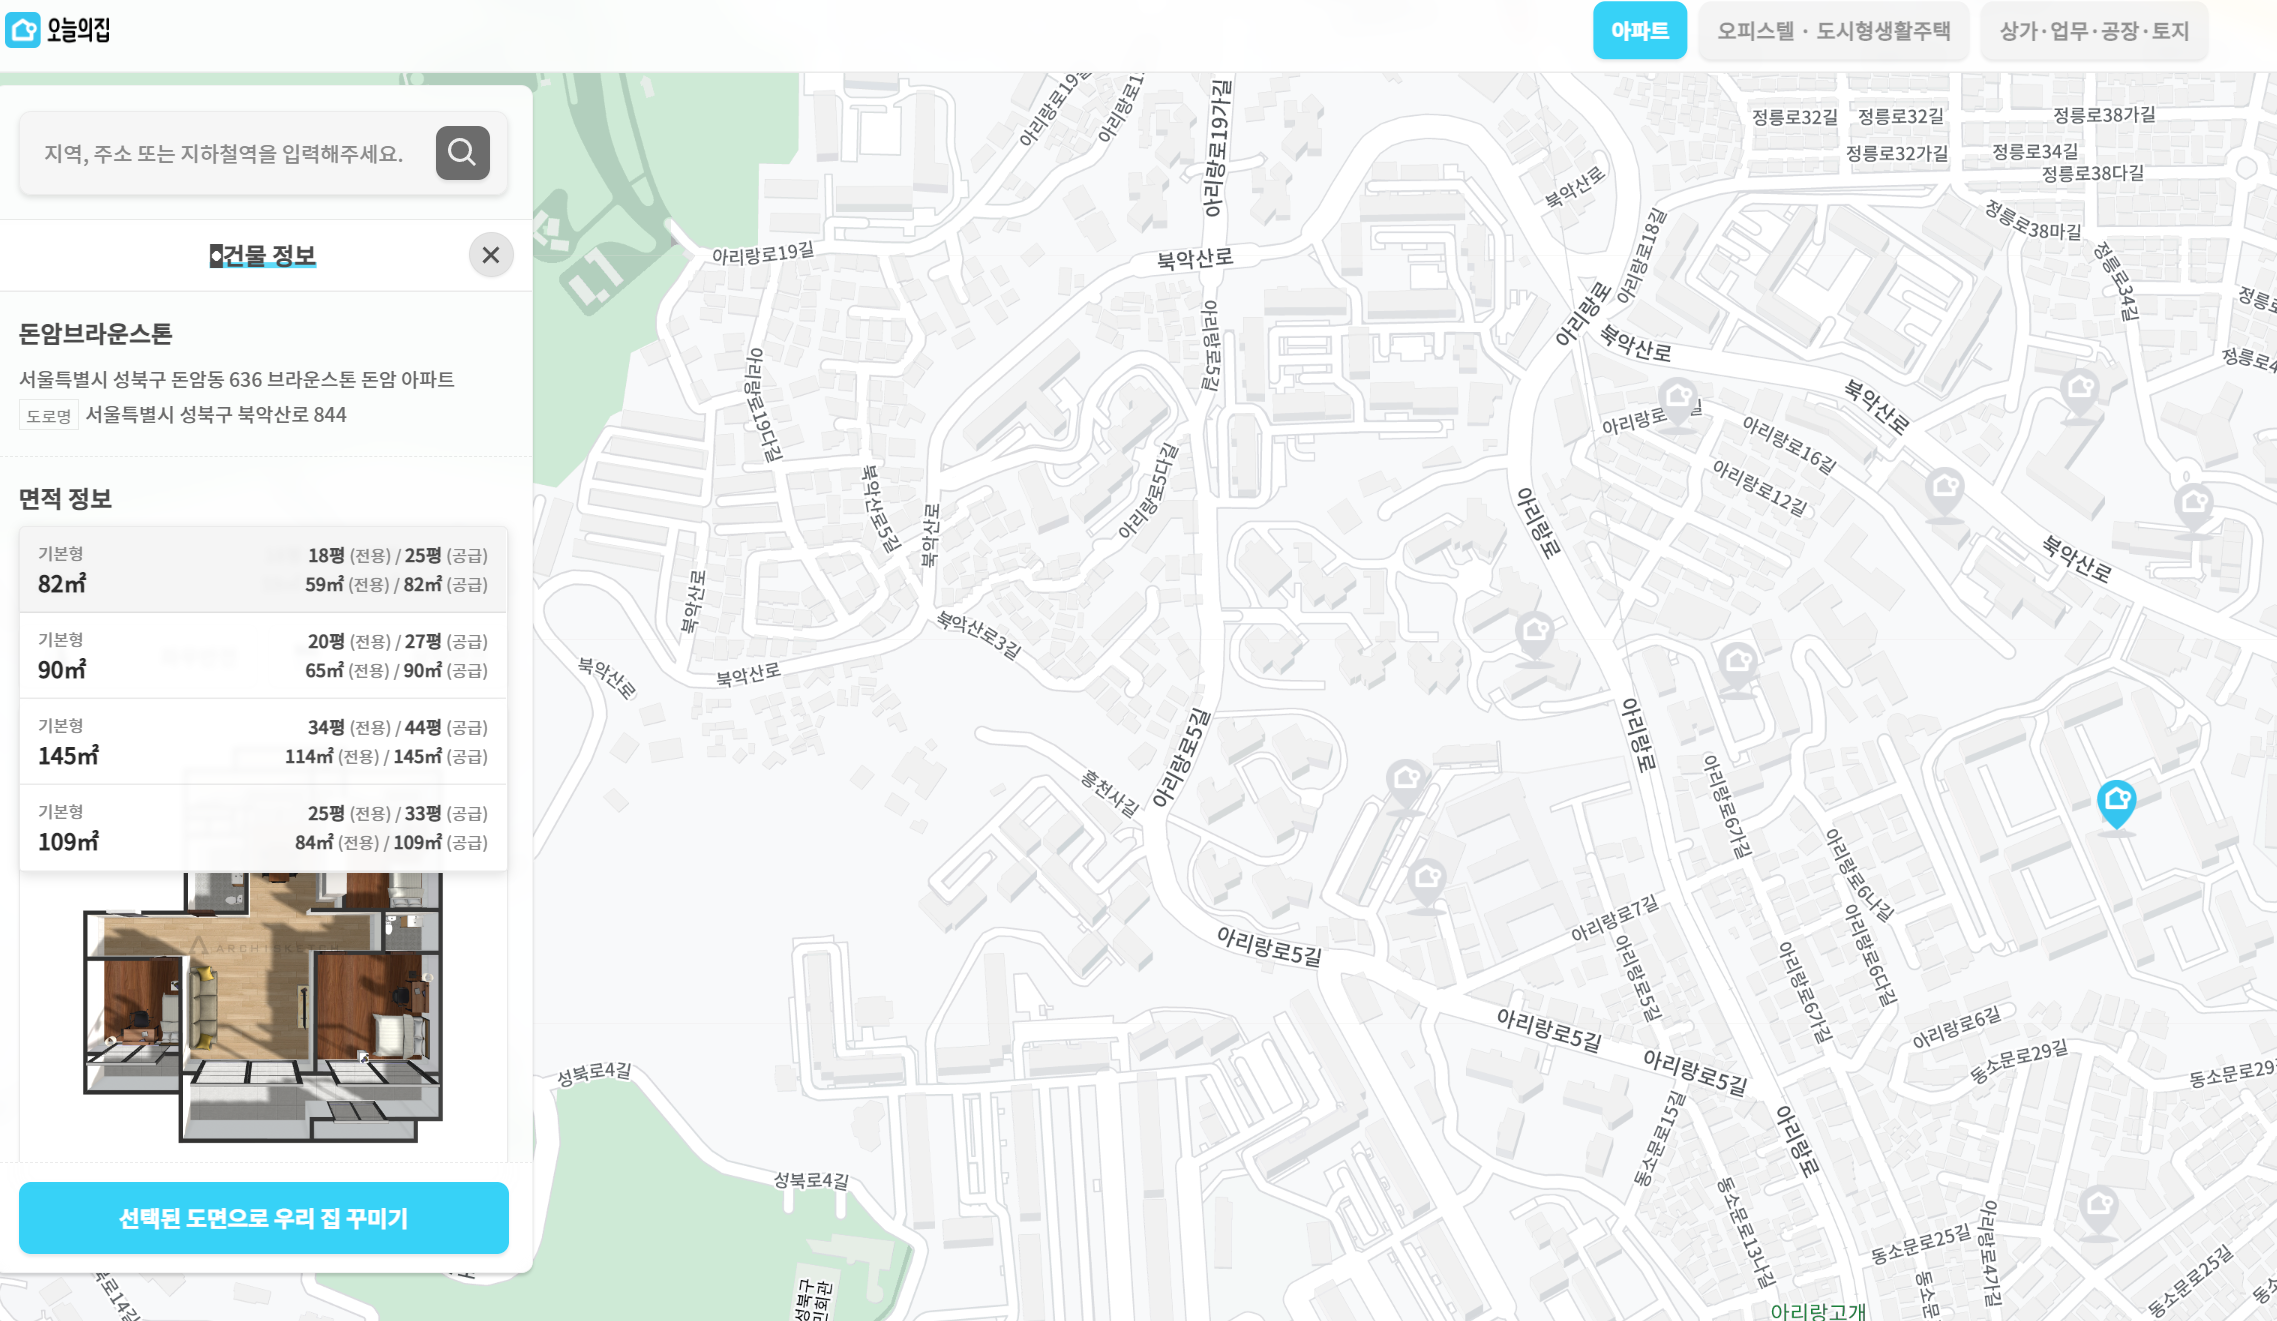Viewport: 2277px width, 1321px height.
Task: Click gray marker just above 아리랑로12길 label's right end
Action: 1945,492
